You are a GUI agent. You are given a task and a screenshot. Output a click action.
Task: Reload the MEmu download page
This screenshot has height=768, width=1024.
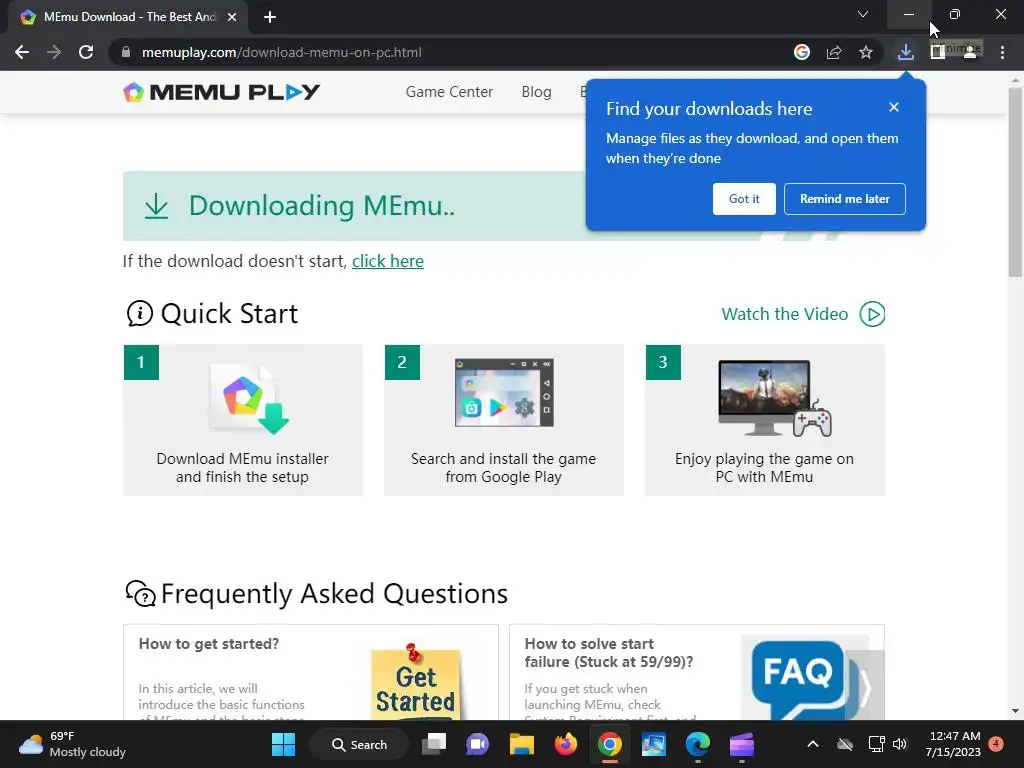86,52
